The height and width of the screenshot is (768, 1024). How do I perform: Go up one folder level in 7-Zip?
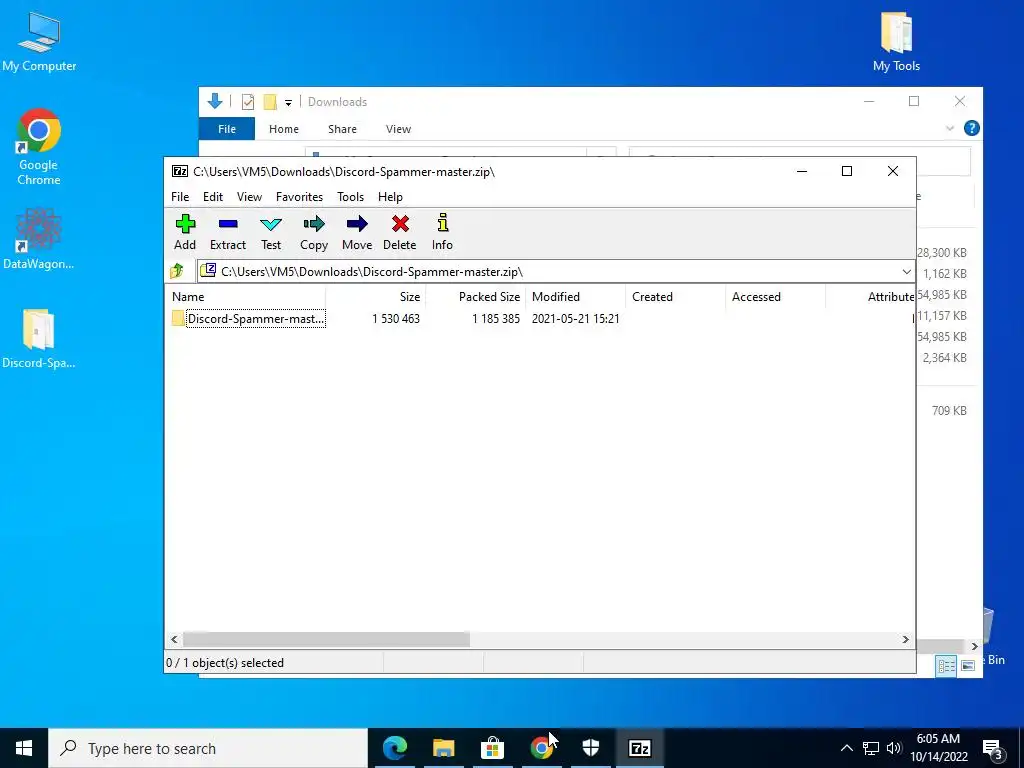[176, 271]
